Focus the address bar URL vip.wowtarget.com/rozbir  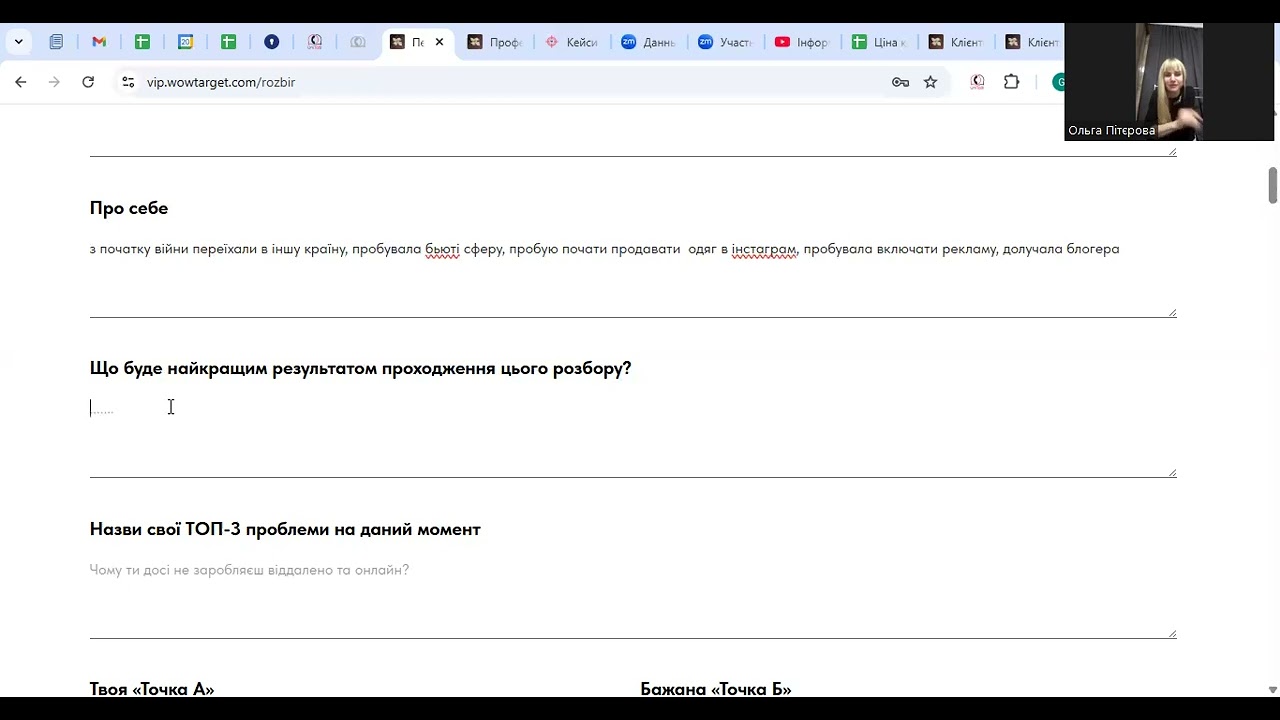click(x=221, y=82)
